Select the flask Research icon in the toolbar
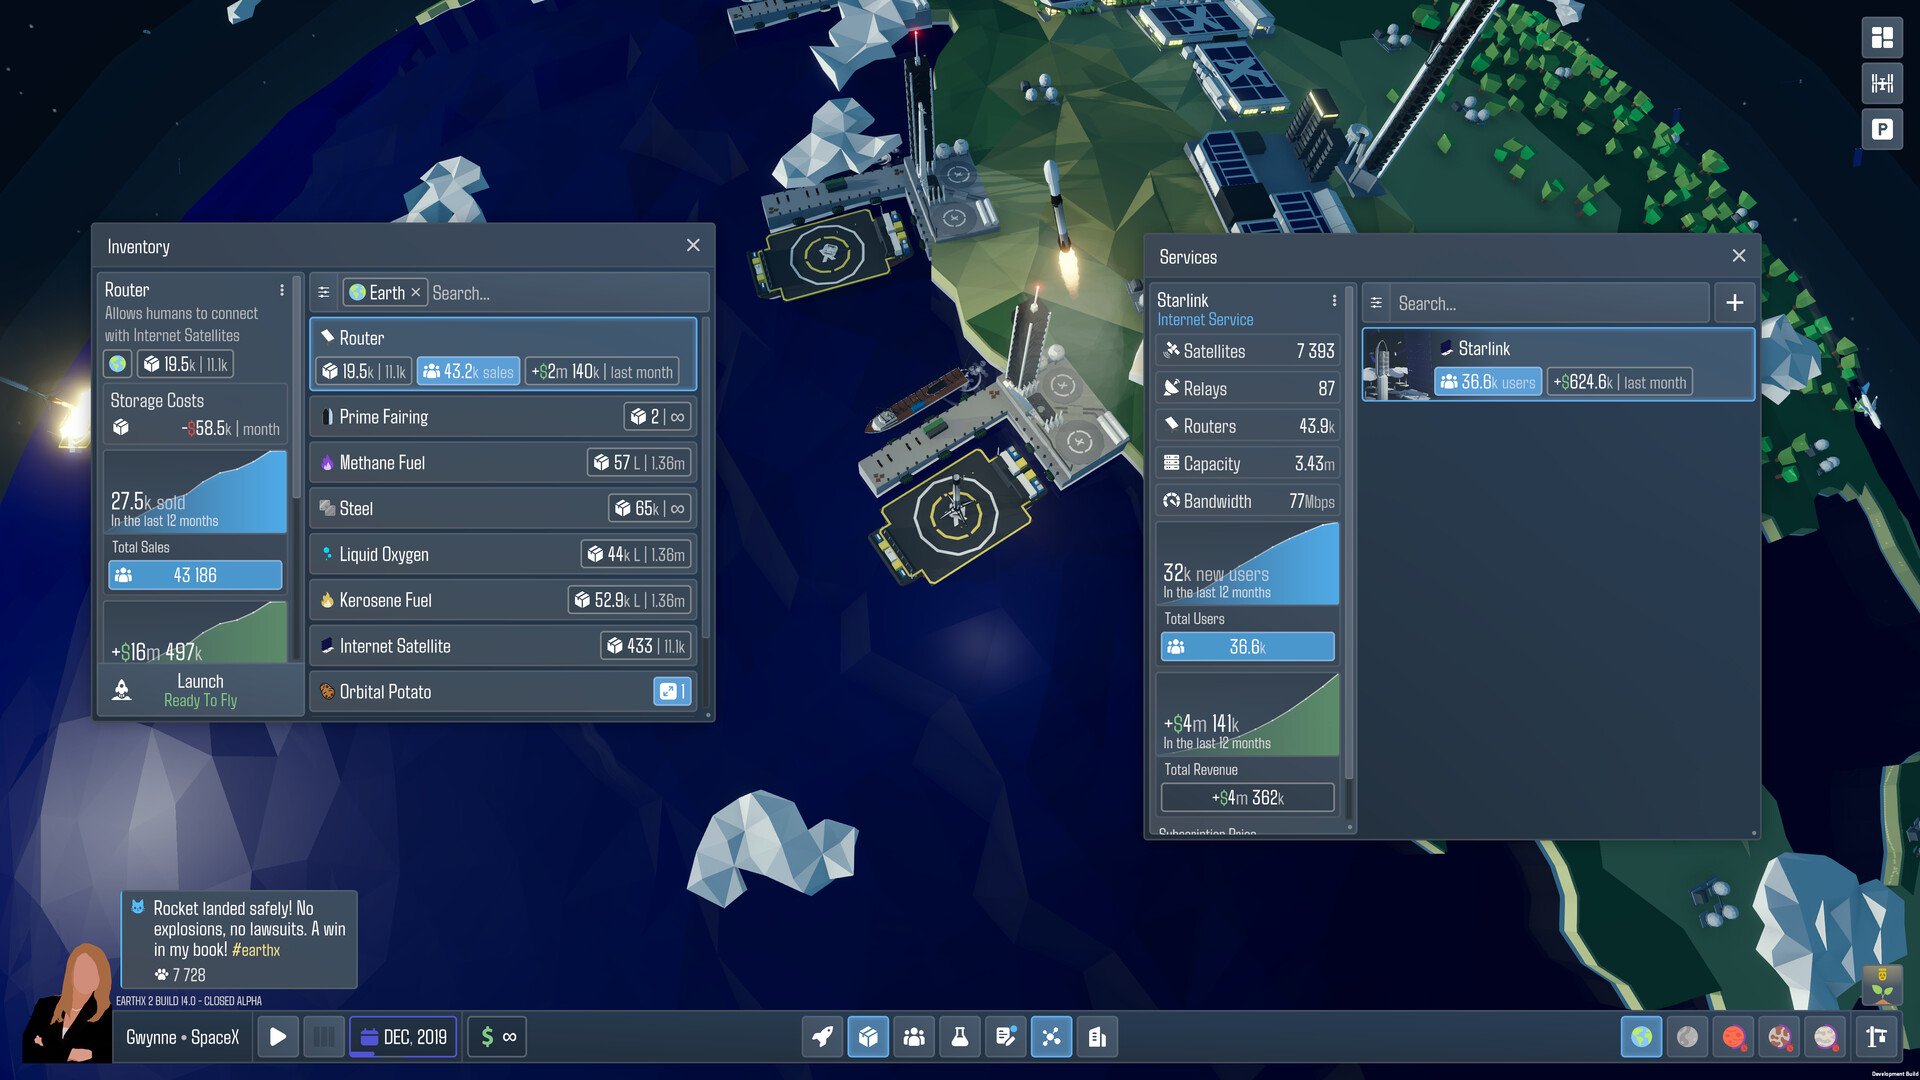The image size is (1920, 1080). pos(960,1037)
